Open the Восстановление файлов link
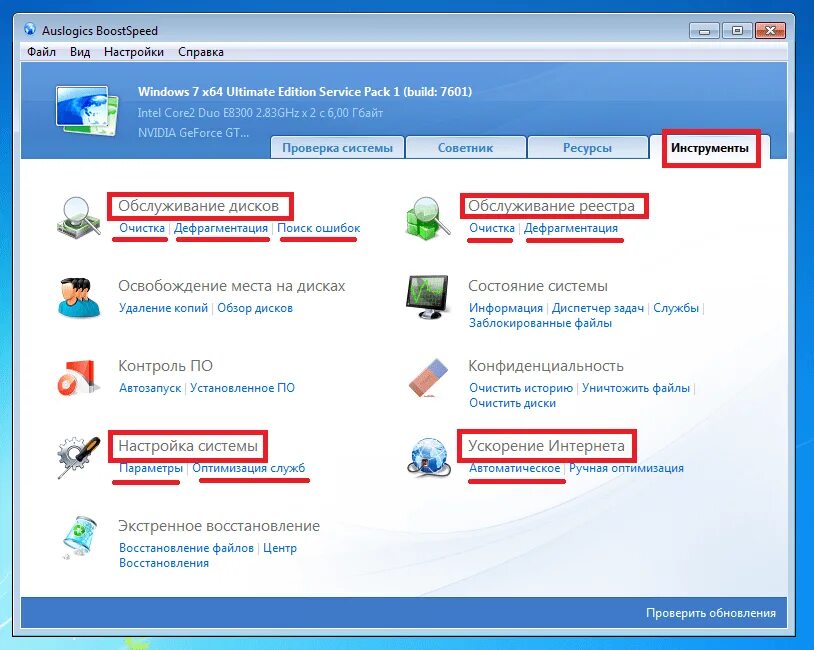 click(x=186, y=548)
